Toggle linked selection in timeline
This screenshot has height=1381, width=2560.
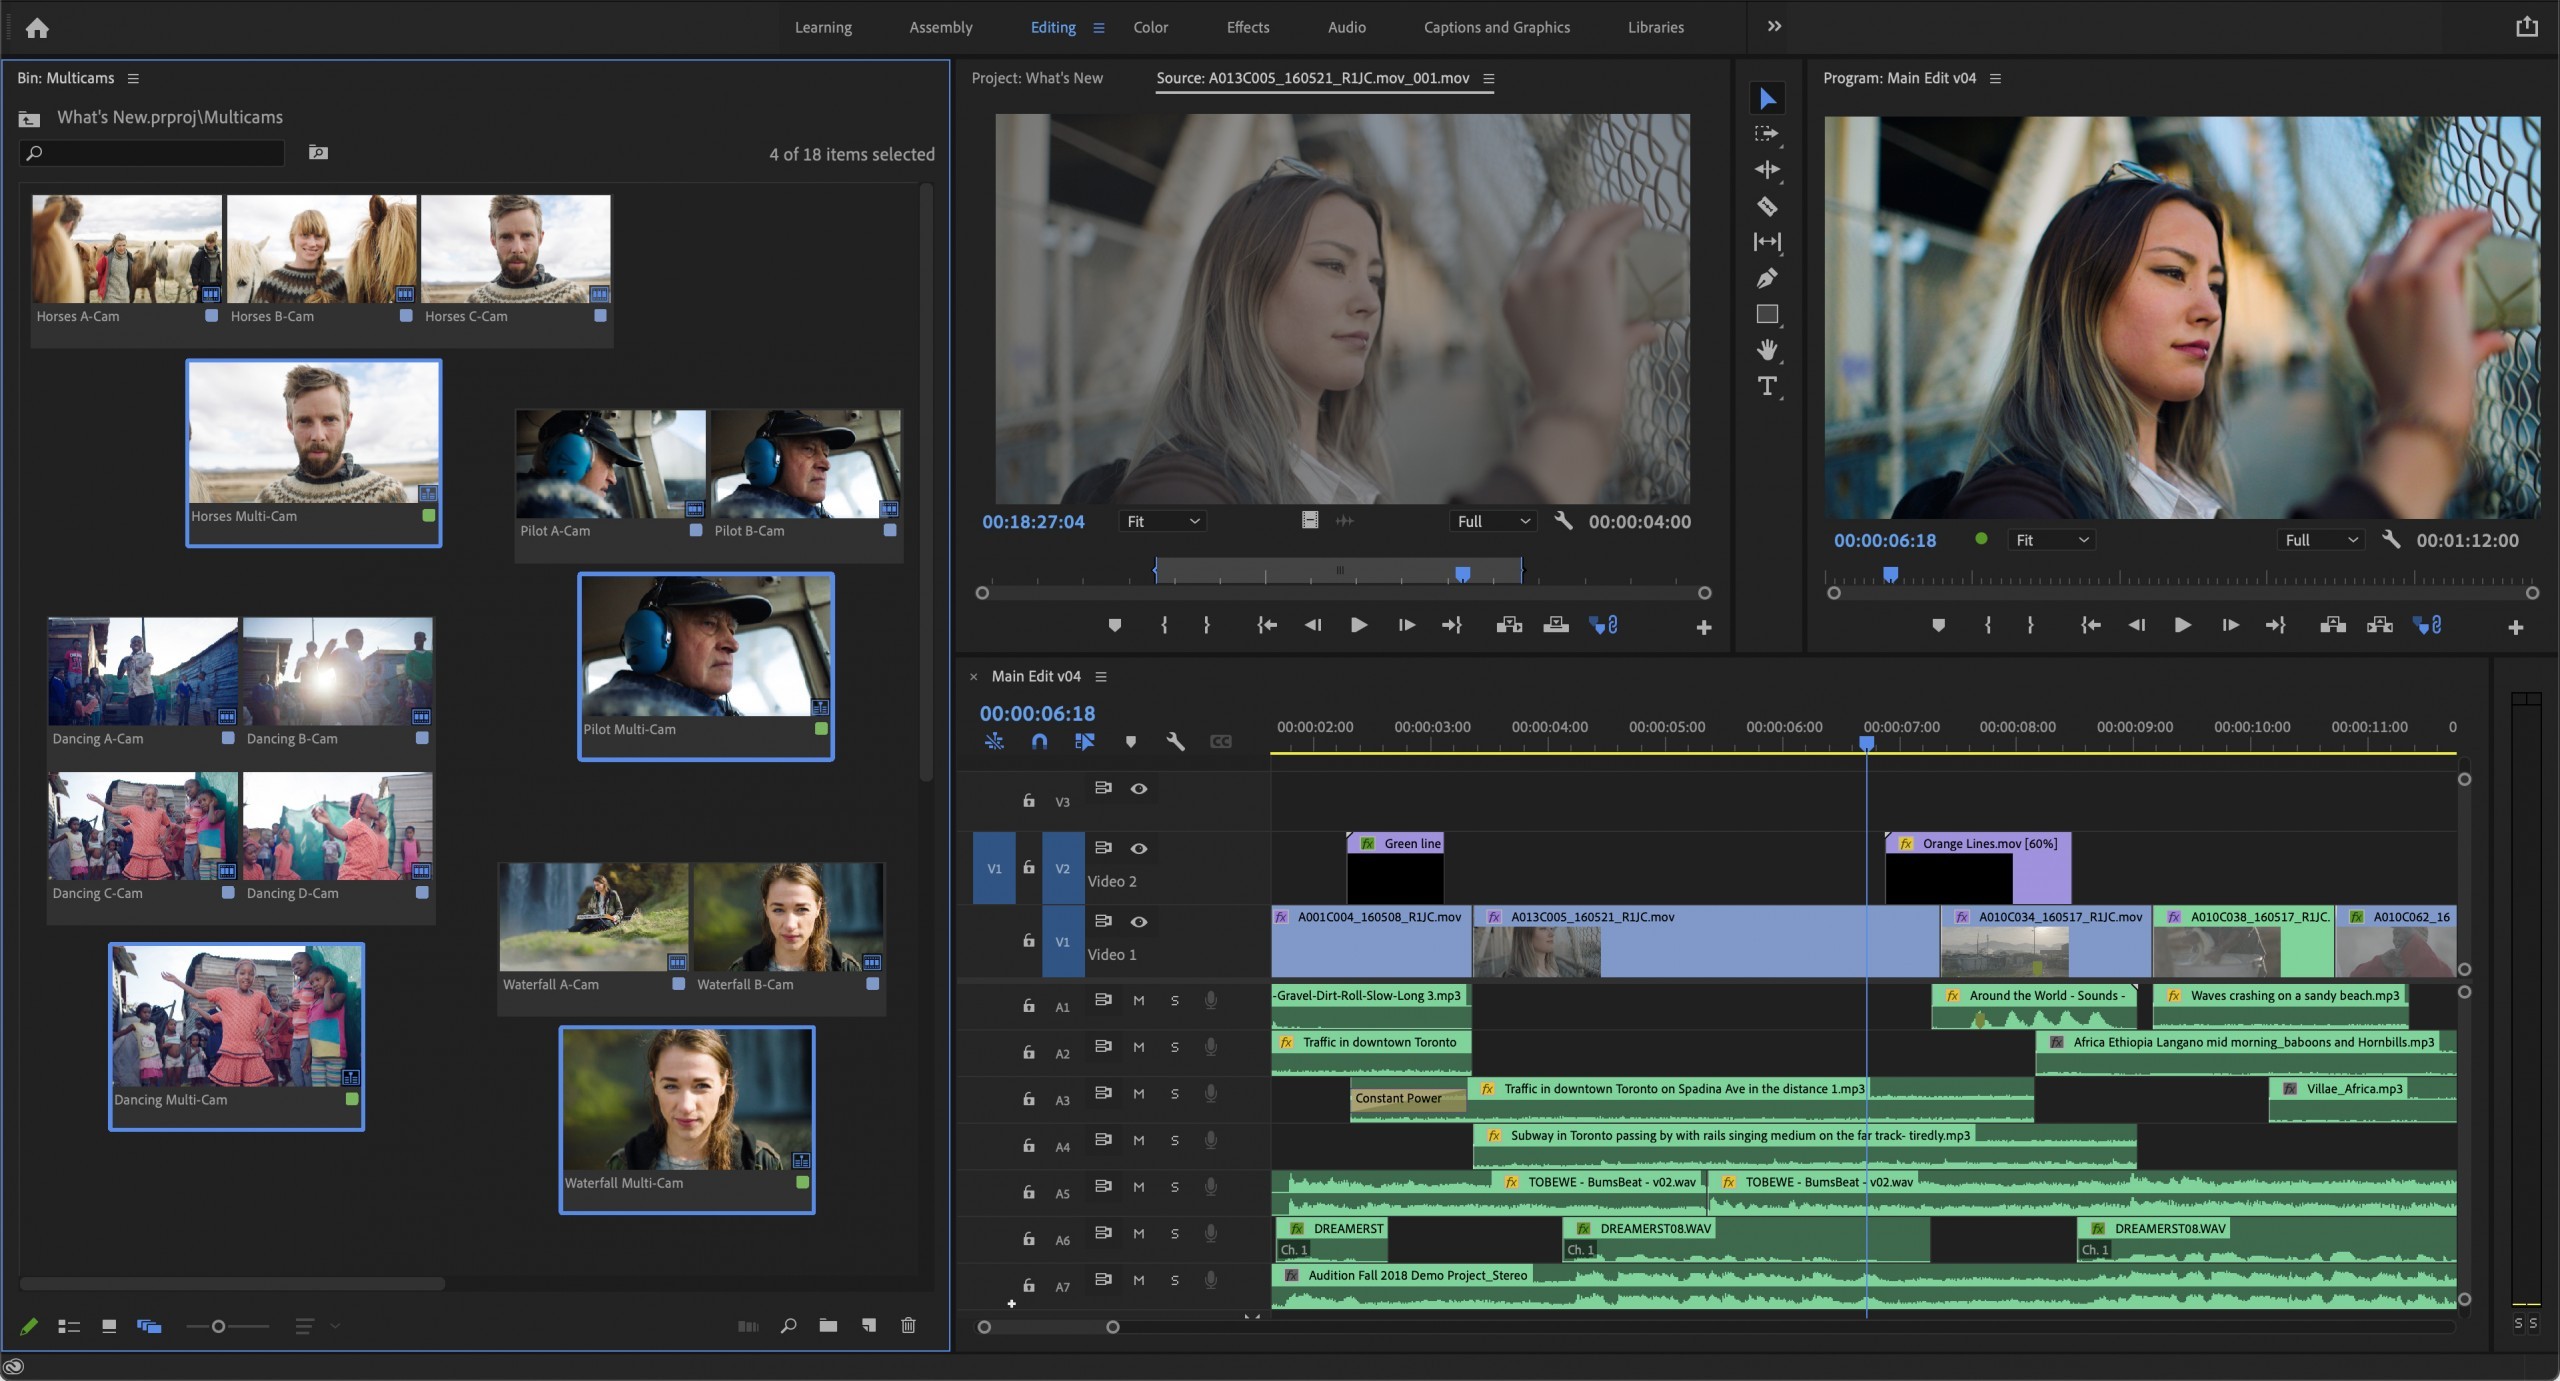click(1085, 741)
